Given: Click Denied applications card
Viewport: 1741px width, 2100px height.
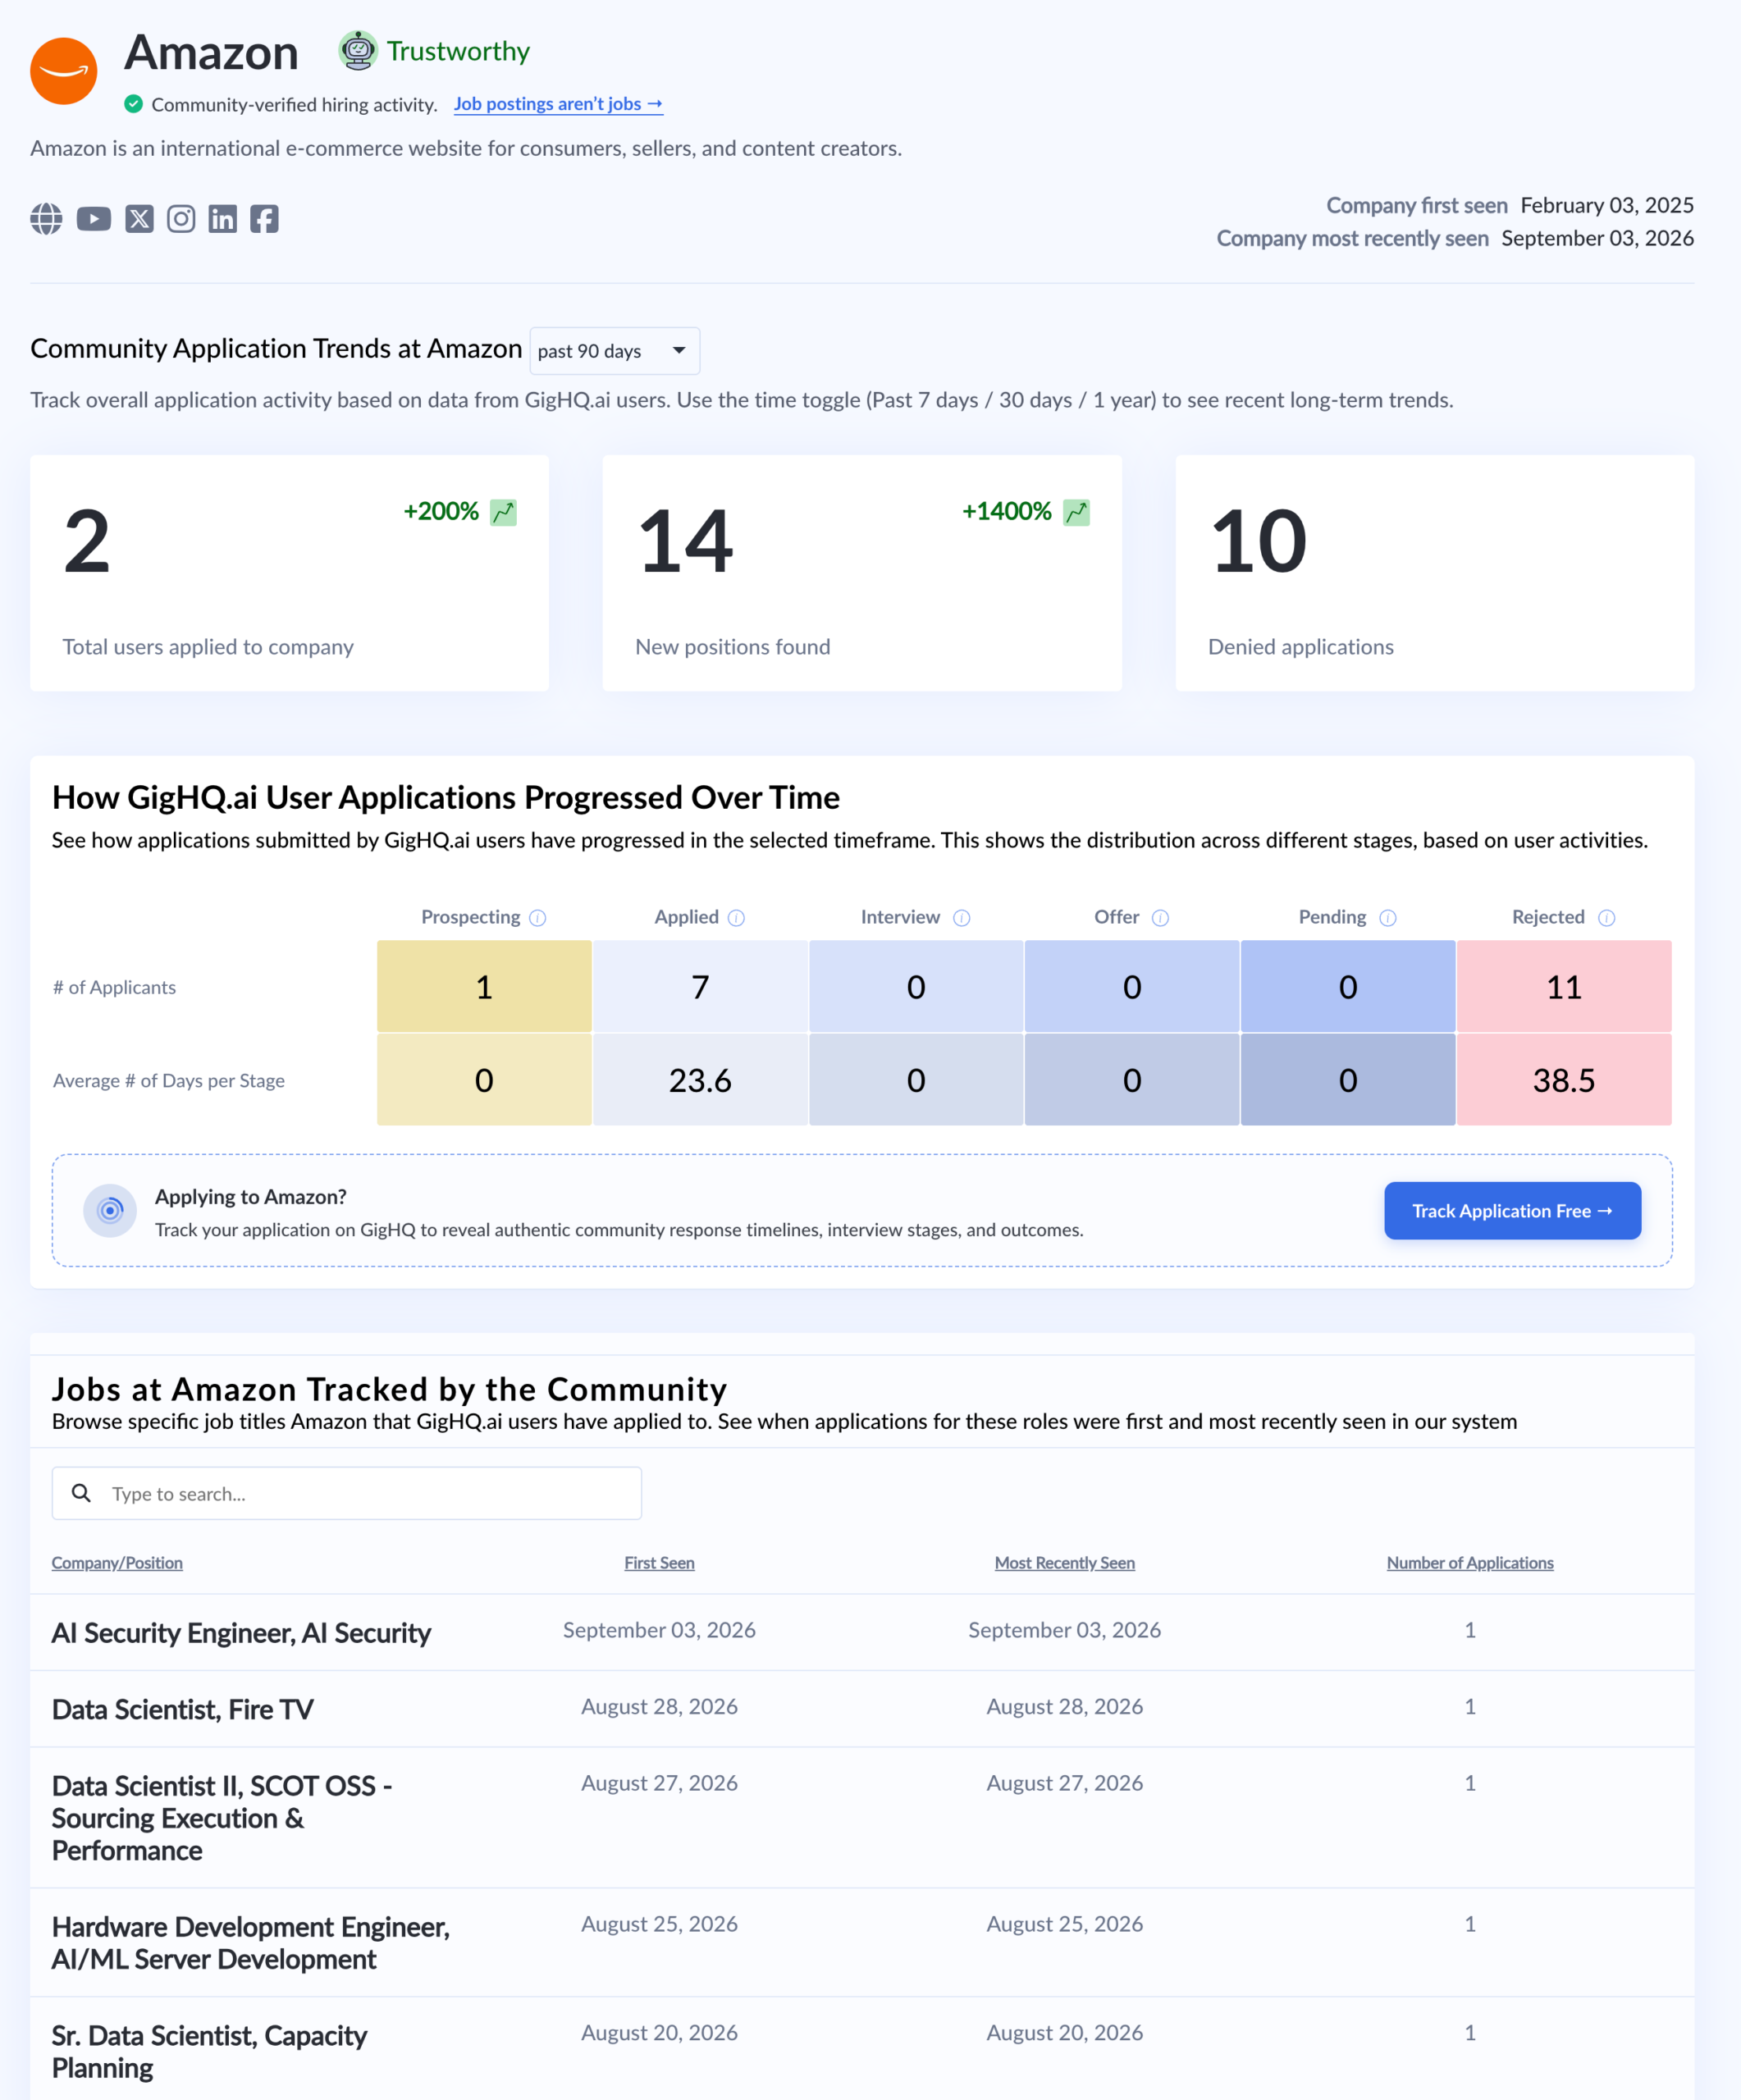Looking at the screenshot, I should point(1435,573).
